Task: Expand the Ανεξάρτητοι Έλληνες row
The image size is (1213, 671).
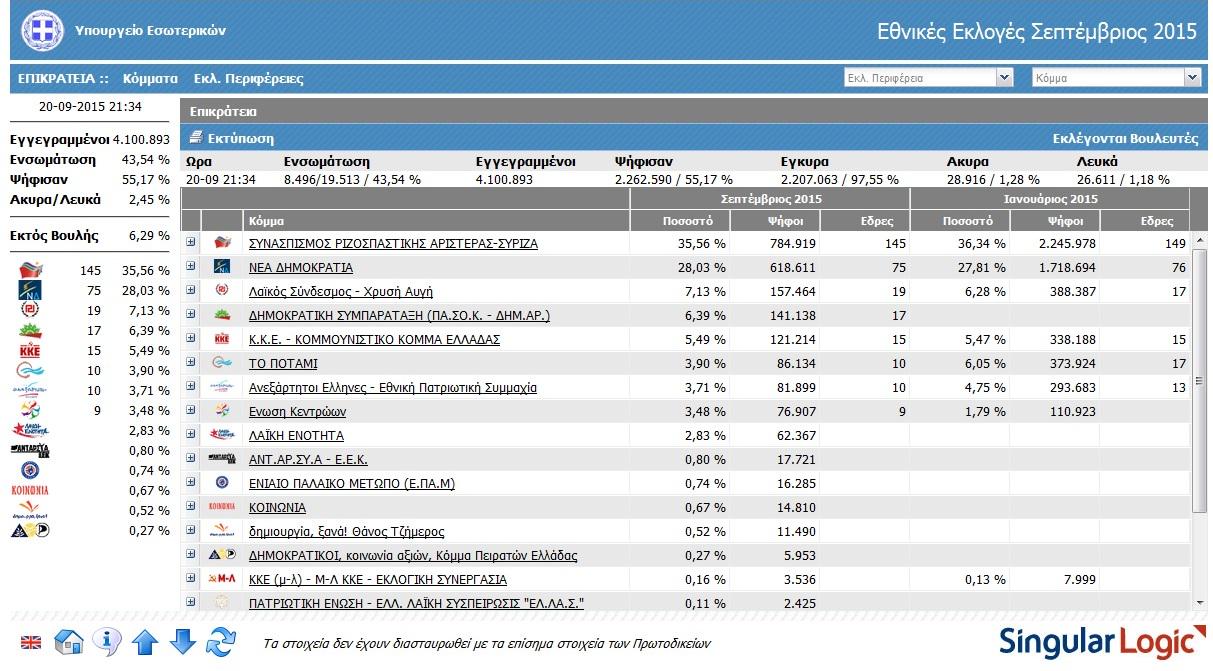Action: pyautogui.click(x=190, y=386)
